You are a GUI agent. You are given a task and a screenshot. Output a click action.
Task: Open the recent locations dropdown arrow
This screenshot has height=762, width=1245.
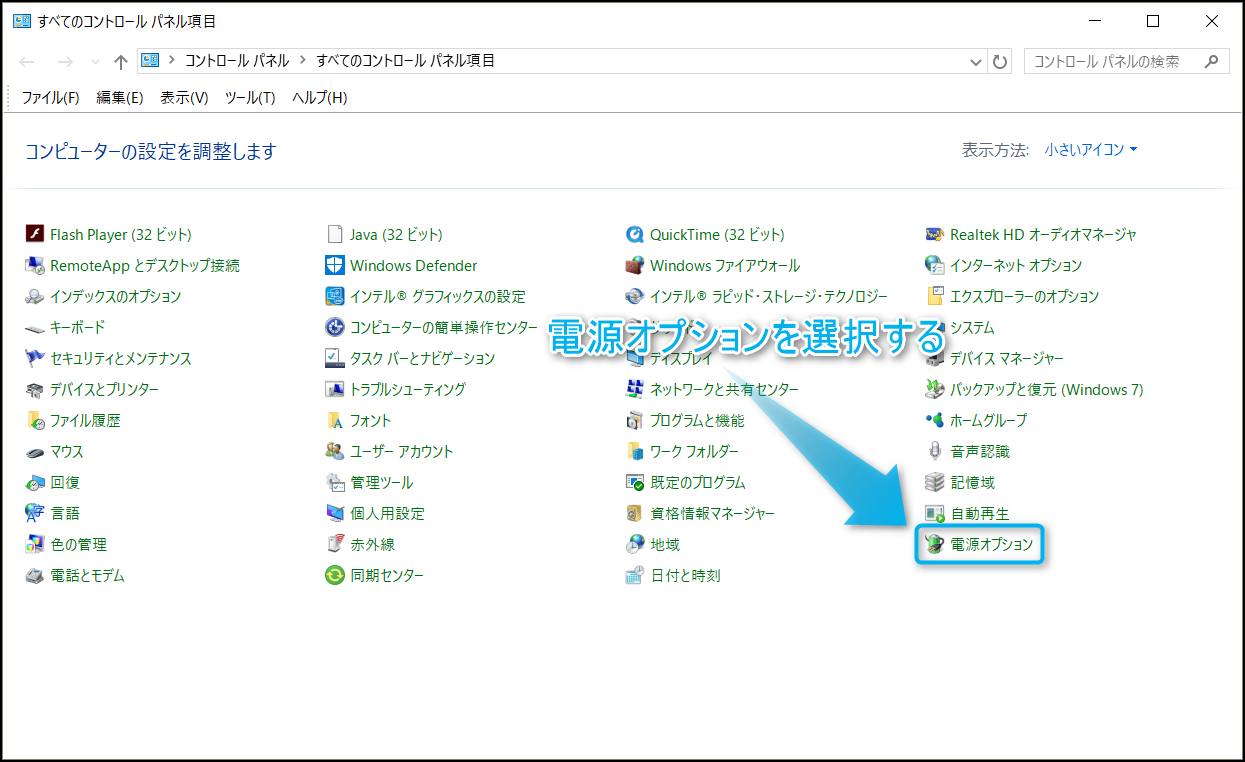point(96,61)
